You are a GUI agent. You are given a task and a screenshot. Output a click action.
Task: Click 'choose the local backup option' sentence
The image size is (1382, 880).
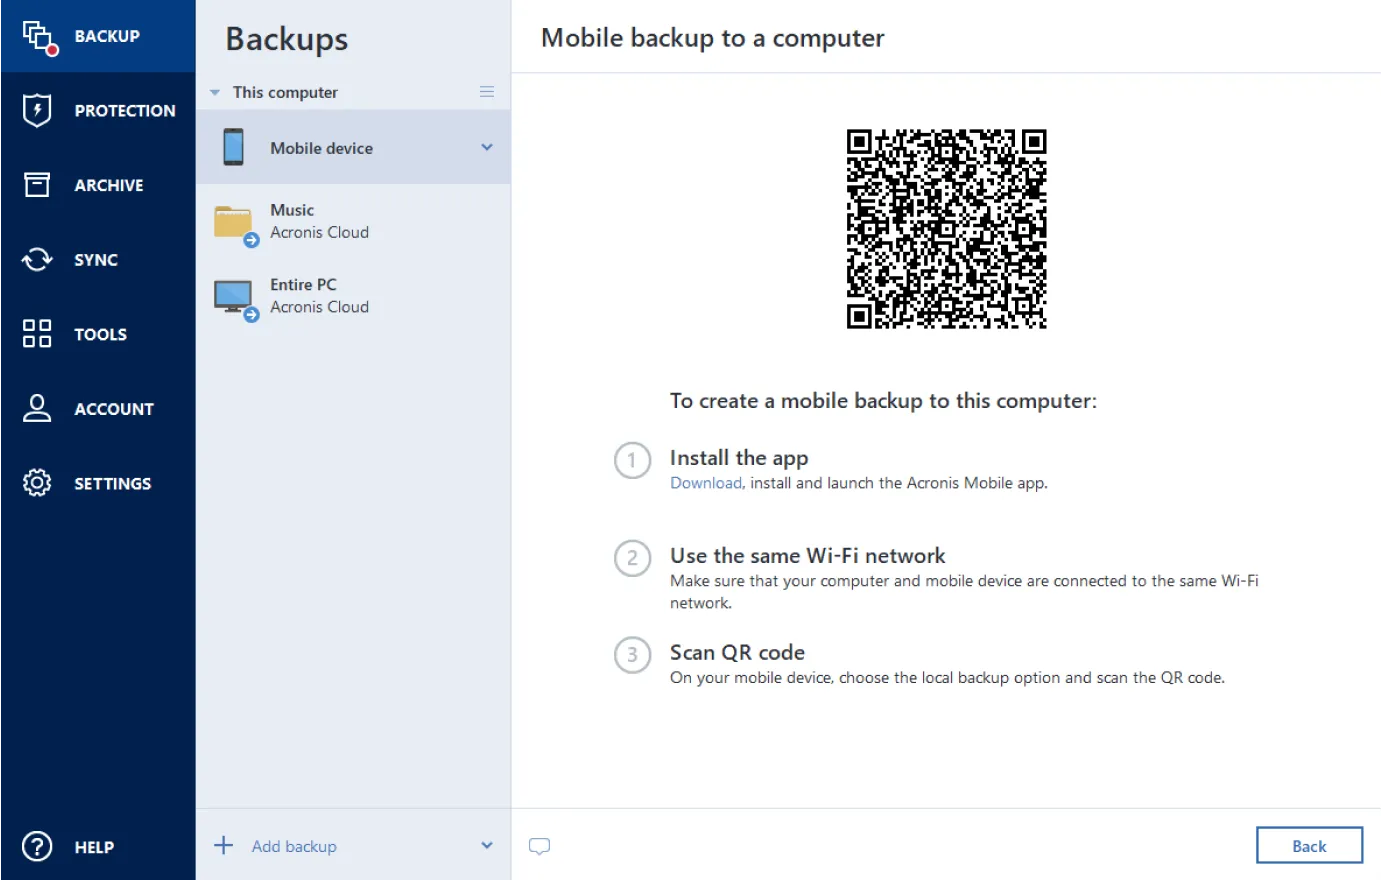947,678
